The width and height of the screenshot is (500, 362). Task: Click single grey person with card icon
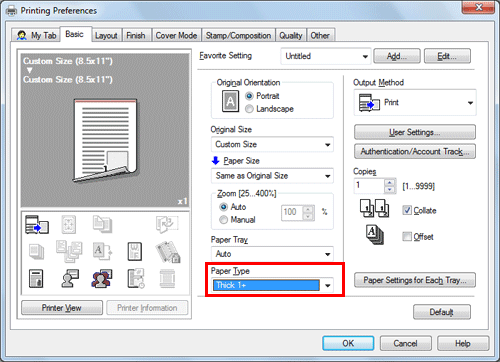click(x=70, y=279)
